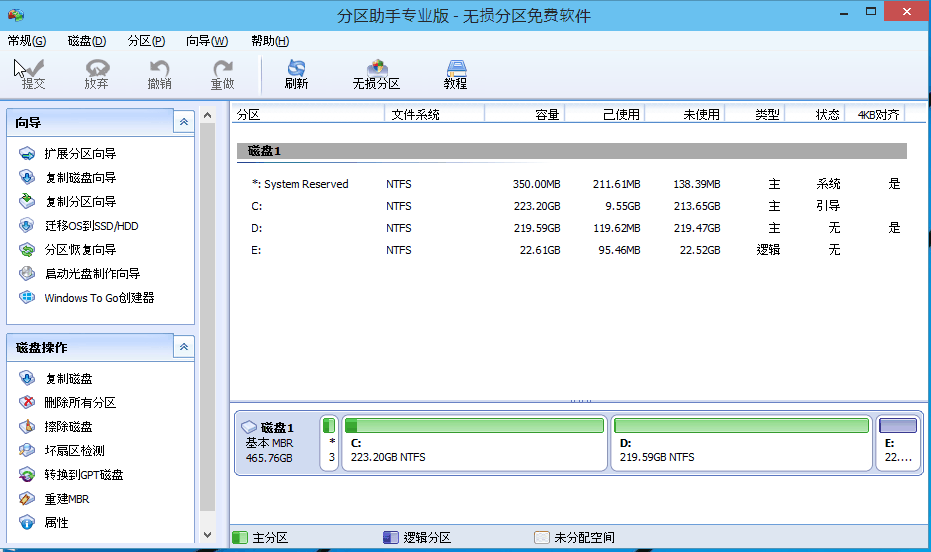931x552 pixels.
Task: Select the System Reserved partition row
Action: (x=572, y=184)
